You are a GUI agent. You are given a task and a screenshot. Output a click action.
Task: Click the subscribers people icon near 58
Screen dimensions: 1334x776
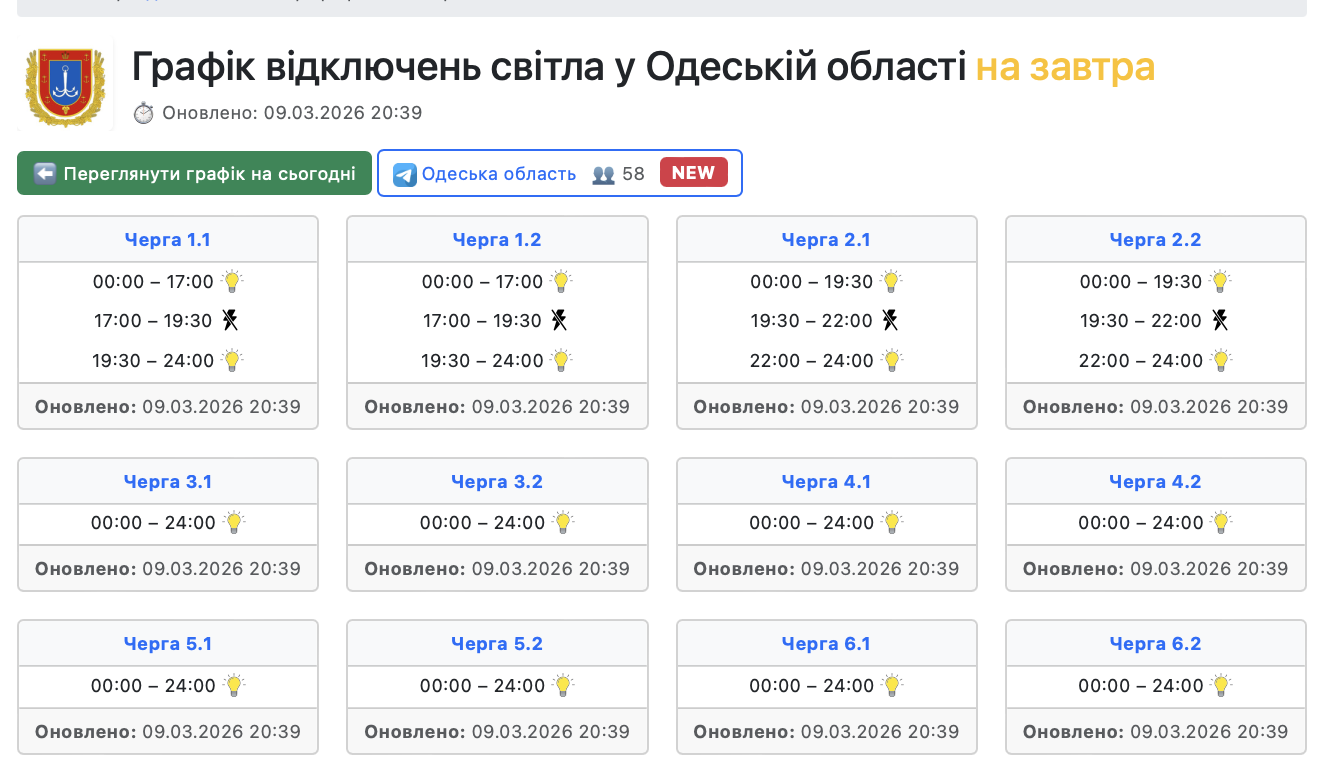click(x=603, y=174)
